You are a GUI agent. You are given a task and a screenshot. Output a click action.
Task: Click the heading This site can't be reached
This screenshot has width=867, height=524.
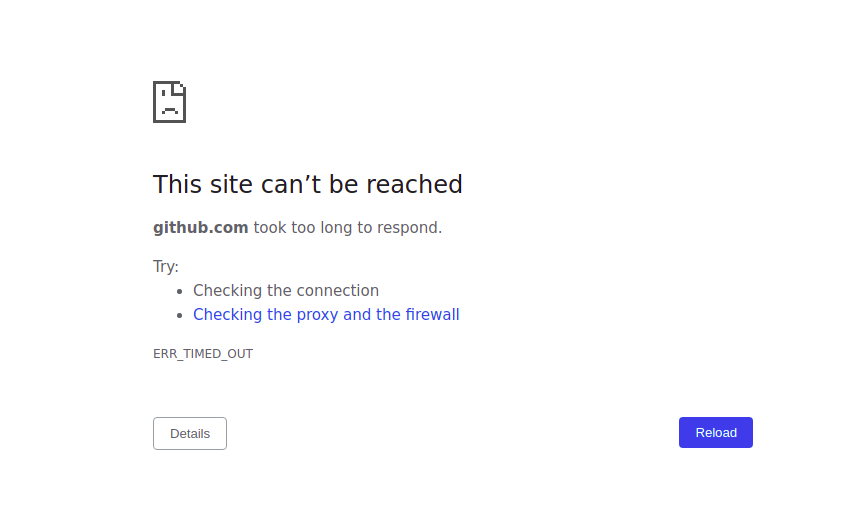click(x=307, y=184)
